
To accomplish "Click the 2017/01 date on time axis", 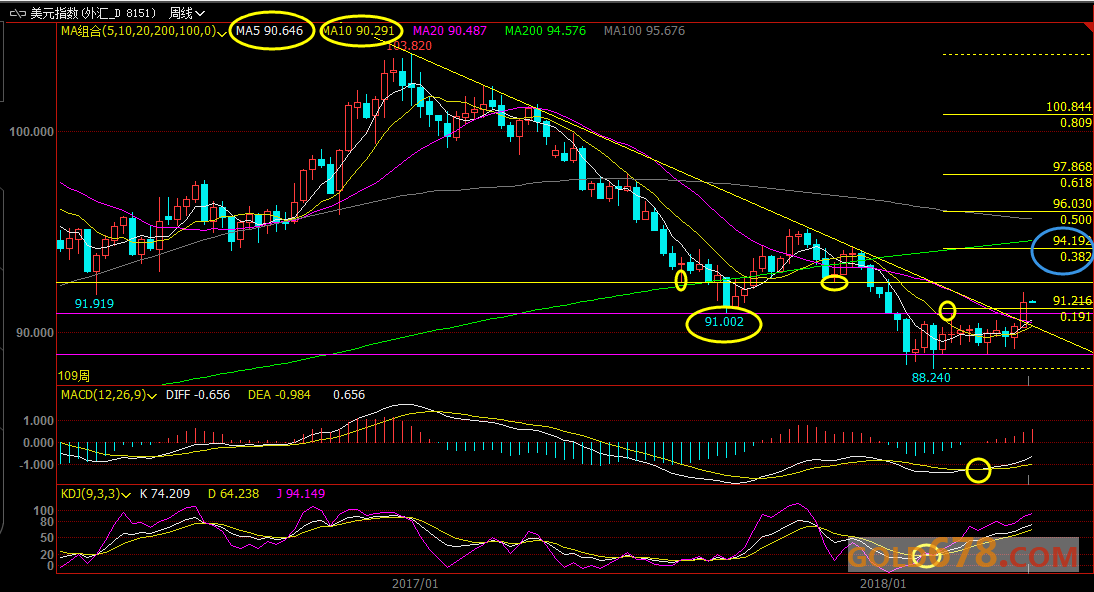I will [x=414, y=582].
